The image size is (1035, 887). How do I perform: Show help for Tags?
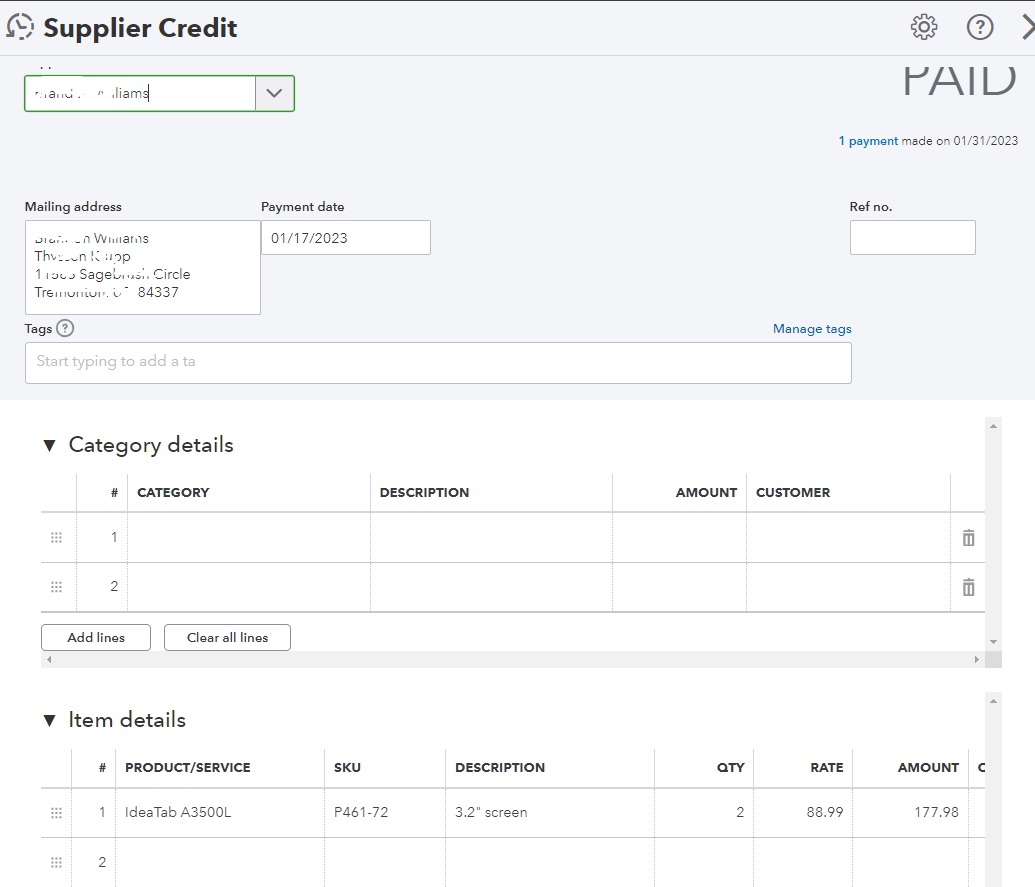coord(65,328)
